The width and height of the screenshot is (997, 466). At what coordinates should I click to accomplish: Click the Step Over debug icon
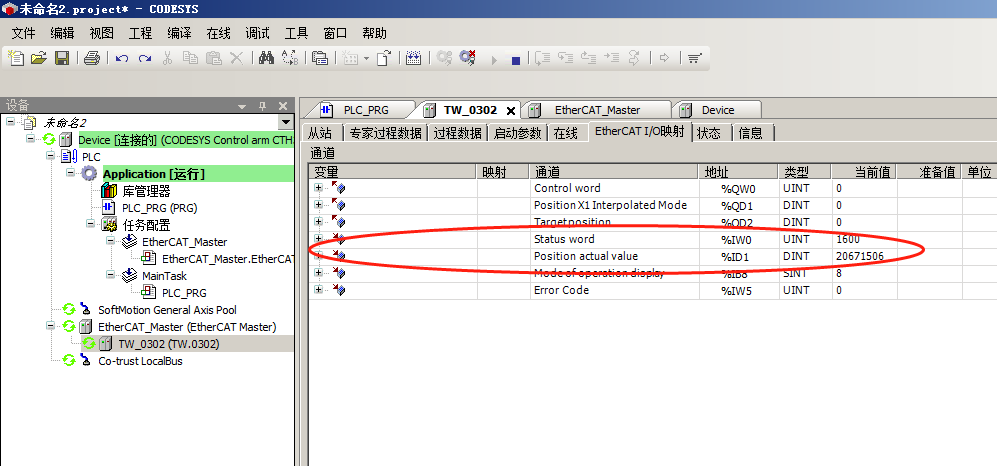542,58
